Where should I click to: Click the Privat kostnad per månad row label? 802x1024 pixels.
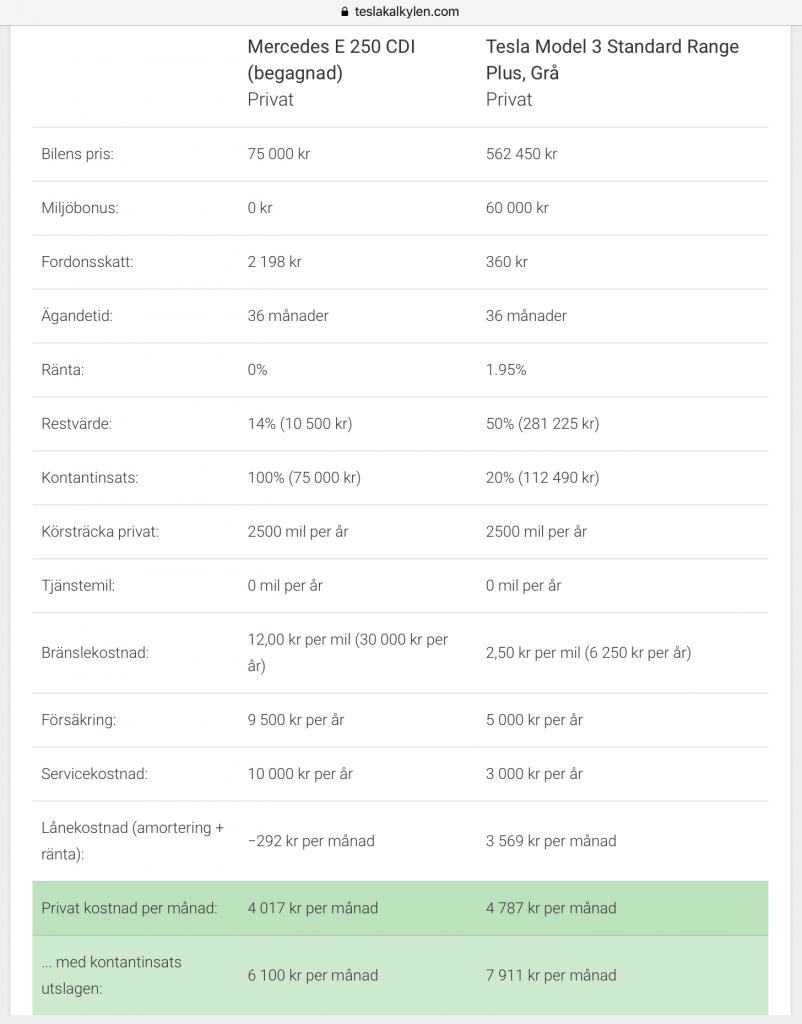(x=129, y=908)
